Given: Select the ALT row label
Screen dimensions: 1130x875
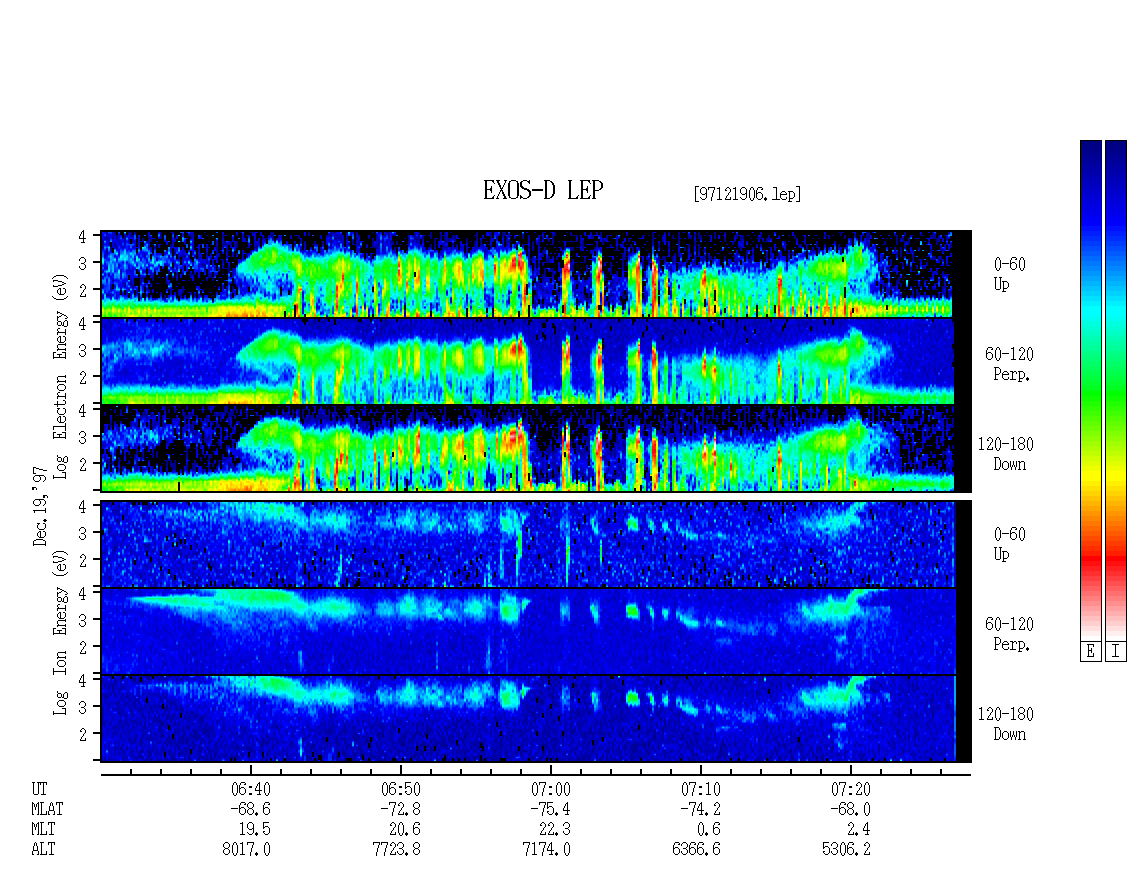Looking at the screenshot, I should (43, 850).
